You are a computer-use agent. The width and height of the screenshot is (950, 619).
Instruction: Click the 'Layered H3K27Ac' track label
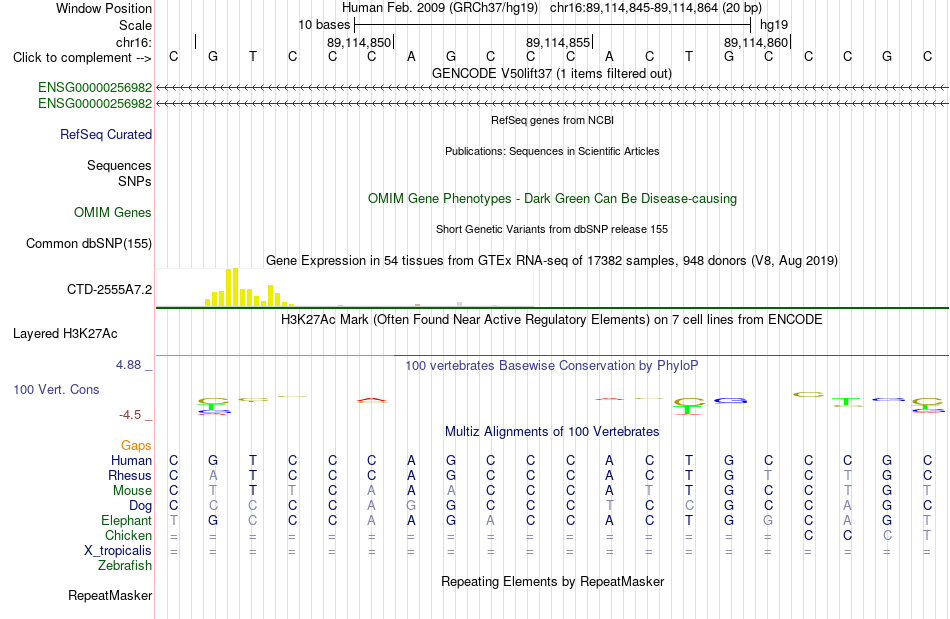click(65, 334)
